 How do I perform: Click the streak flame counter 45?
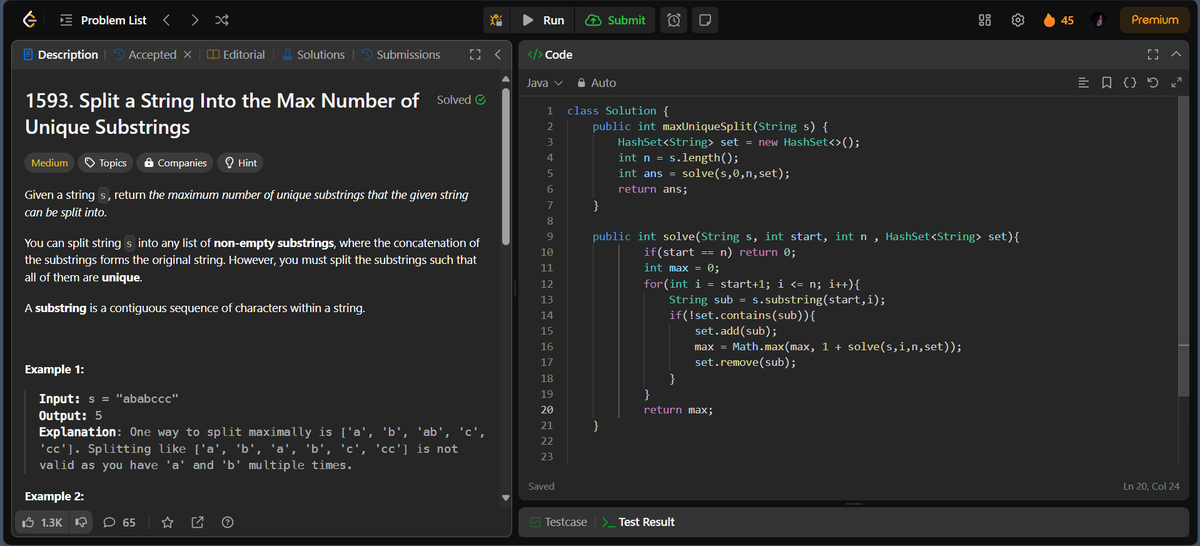[1058, 20]
